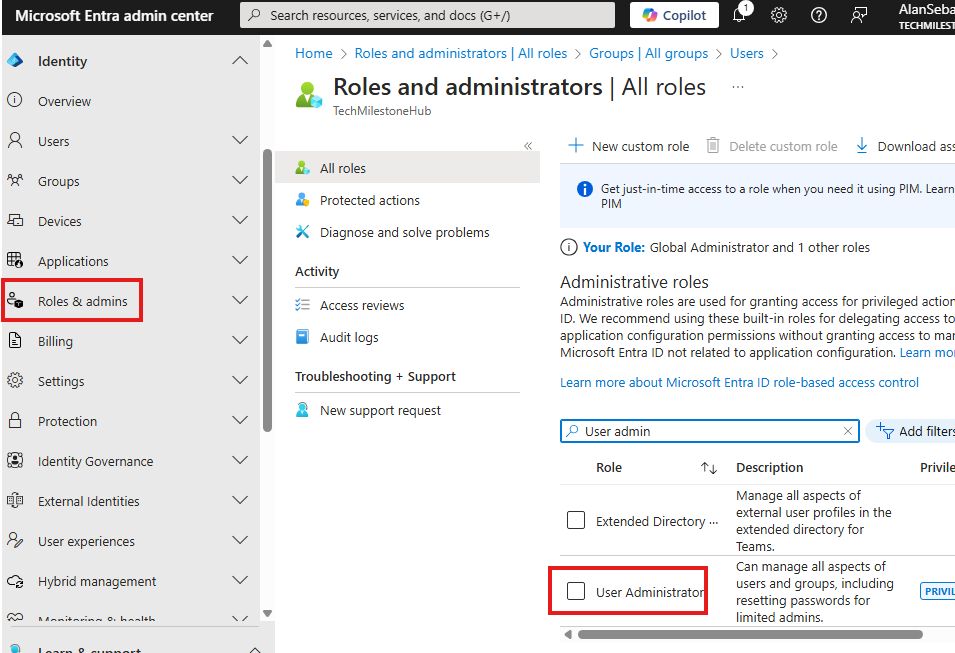Click the role search box containing User admin

[x=710, y=431]
